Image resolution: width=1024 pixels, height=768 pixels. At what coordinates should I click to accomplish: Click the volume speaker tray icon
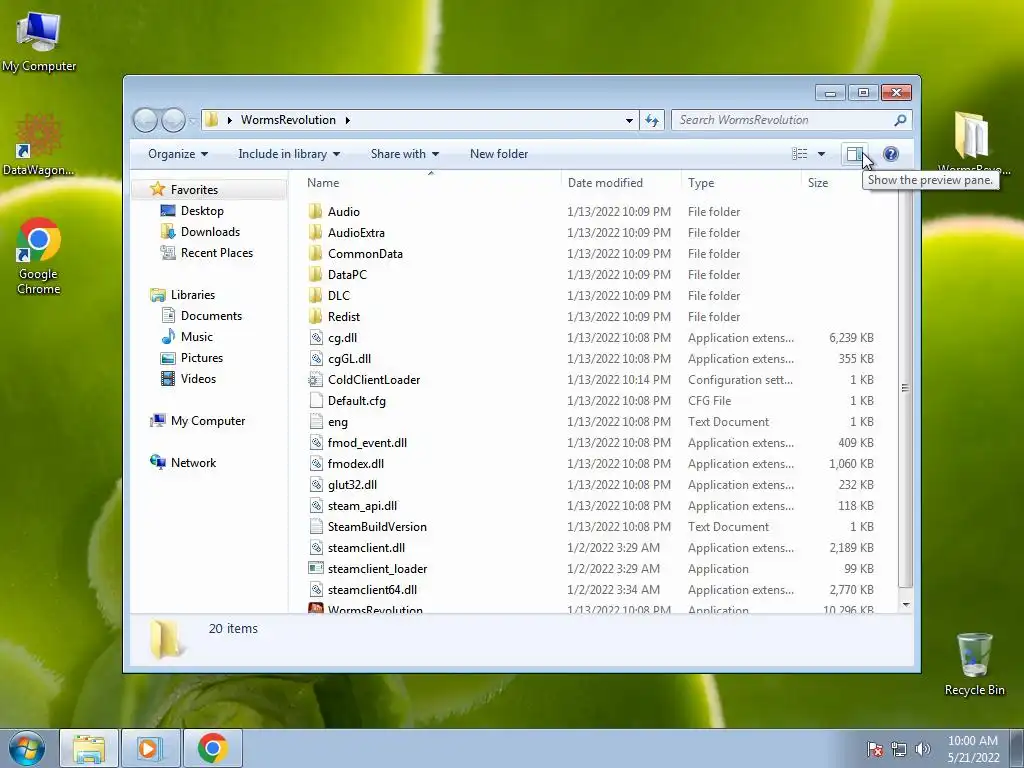tap(922, 749)
